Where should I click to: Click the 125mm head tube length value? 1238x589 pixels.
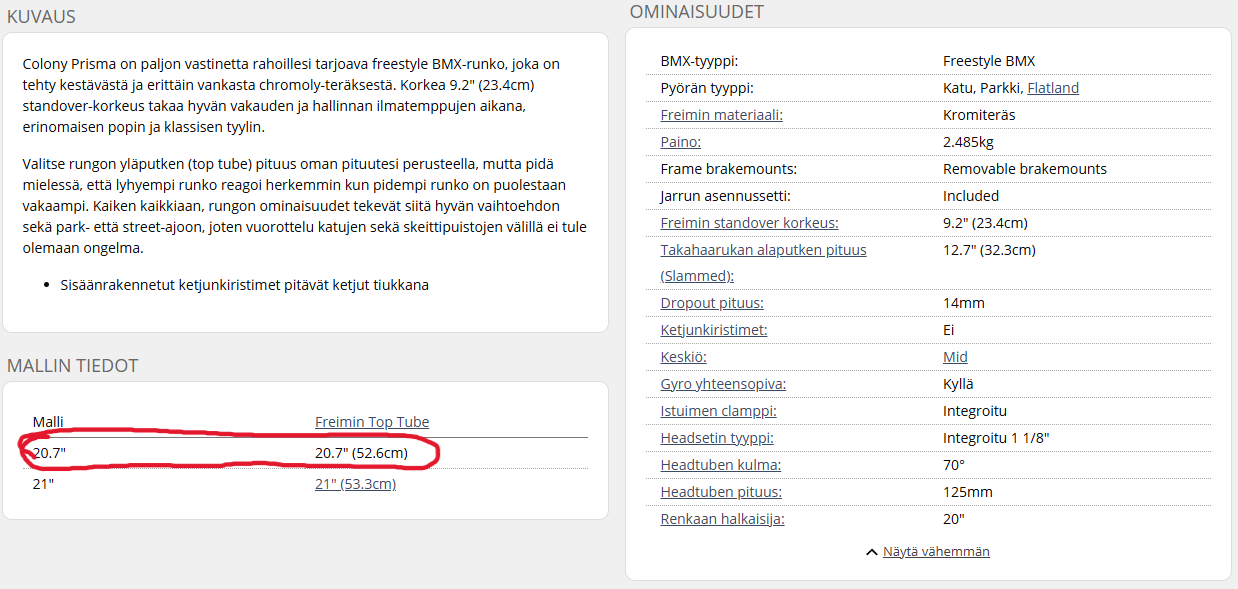click(x=968, y=492)
